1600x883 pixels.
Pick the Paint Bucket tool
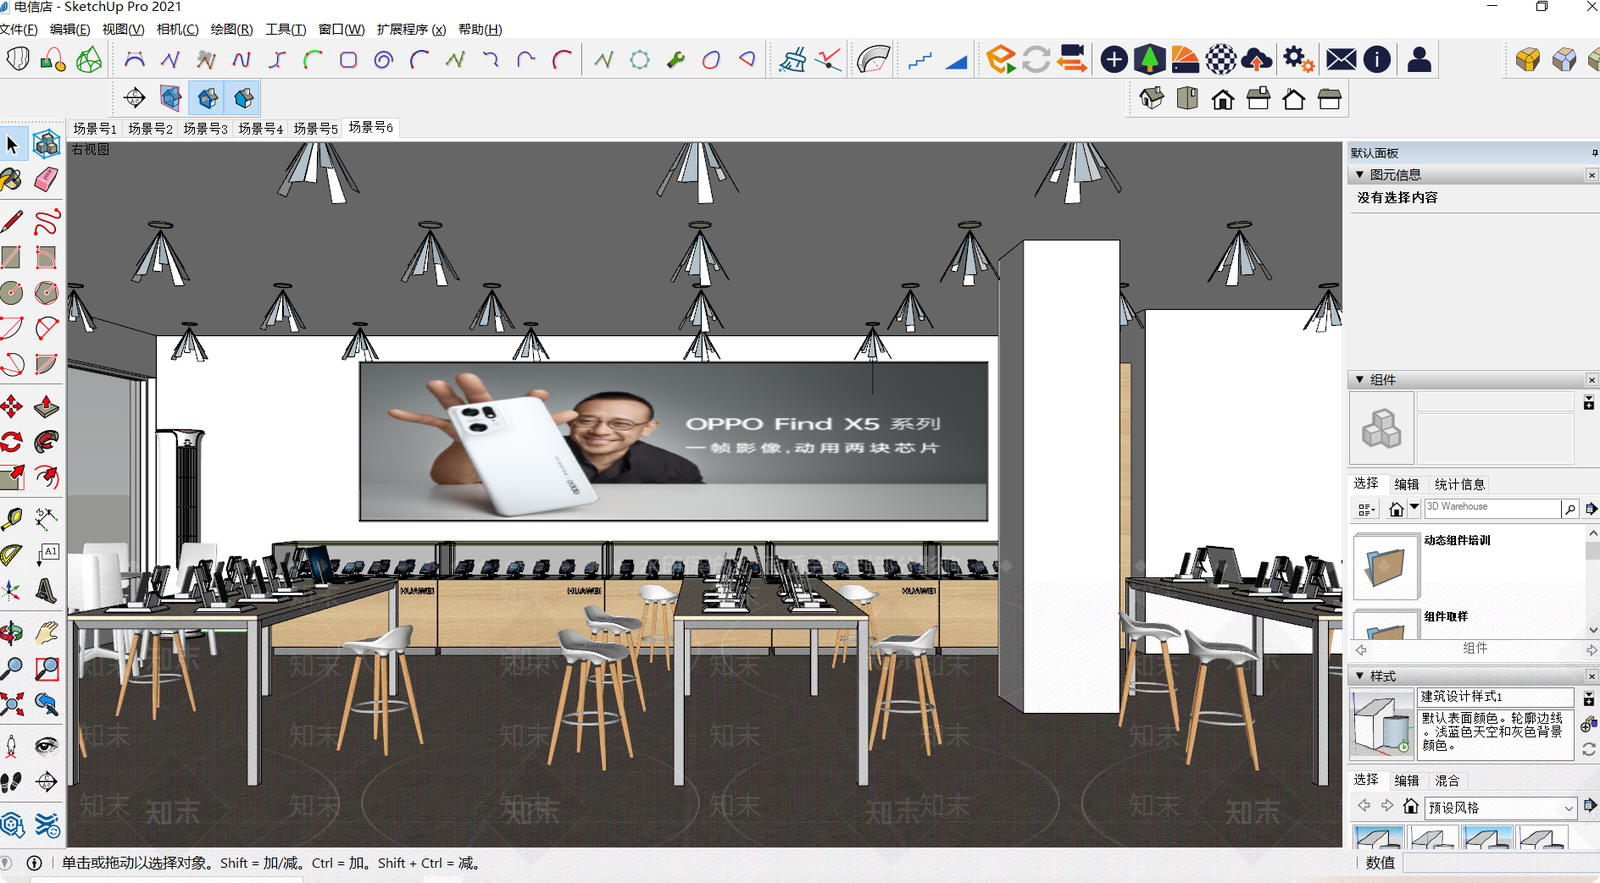tap(12, 180)
